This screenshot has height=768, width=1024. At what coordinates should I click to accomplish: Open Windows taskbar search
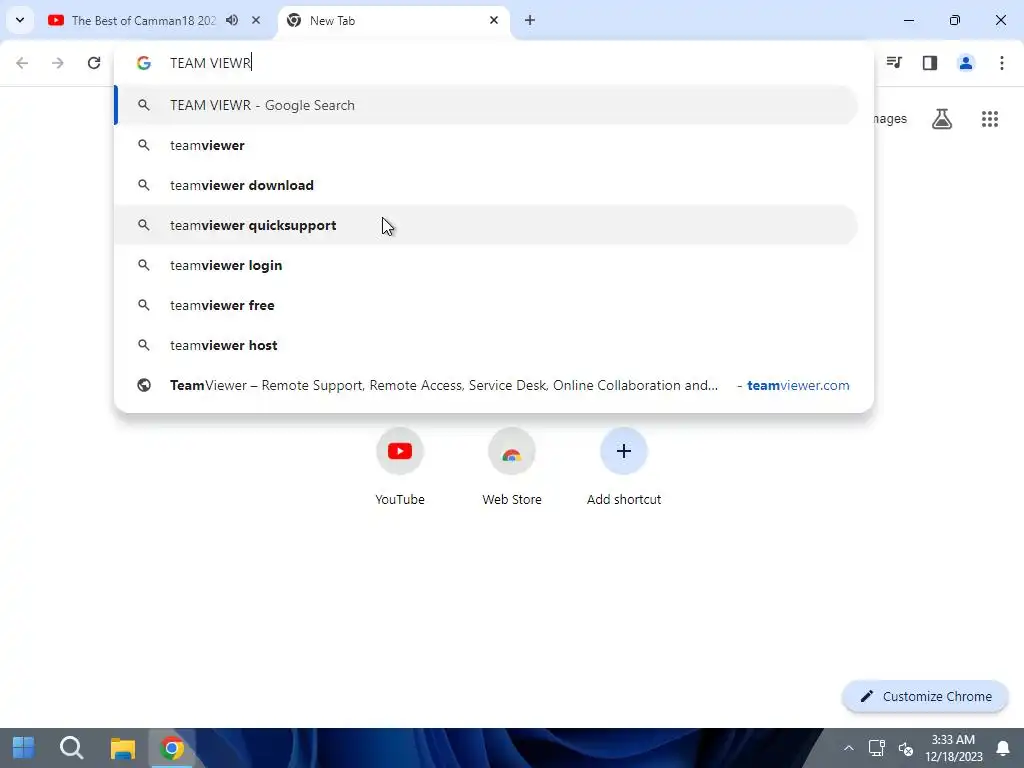(72, 748)
